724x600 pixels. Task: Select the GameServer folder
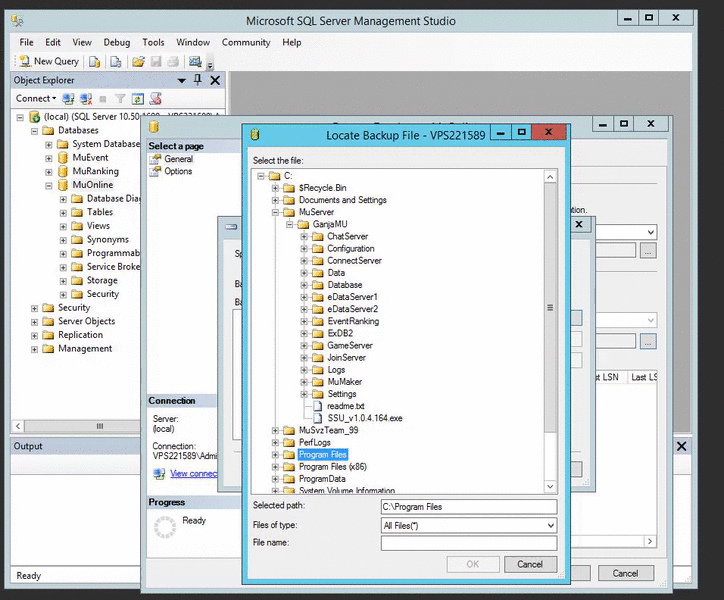[x=350, y=345]
